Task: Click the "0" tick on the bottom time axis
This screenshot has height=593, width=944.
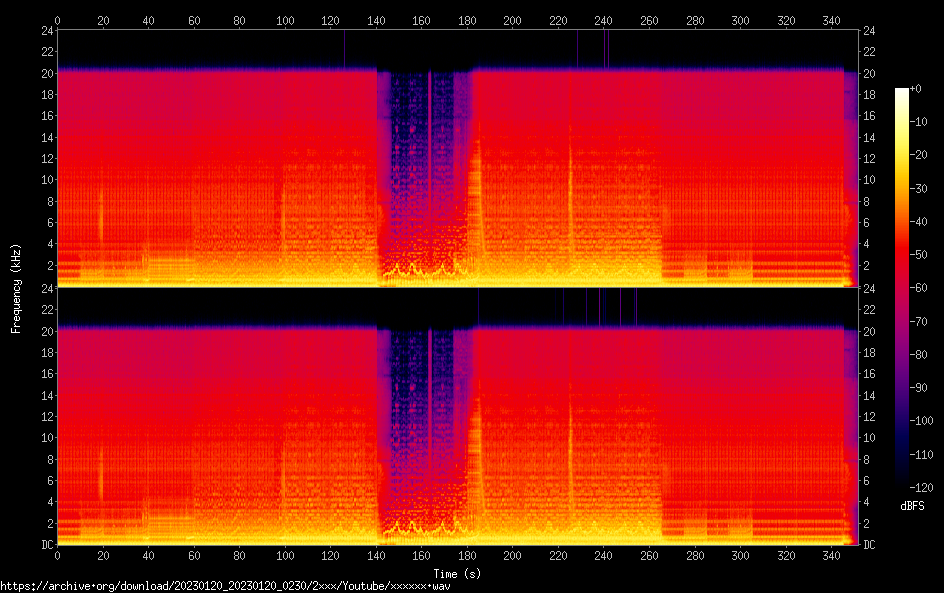Action: (57, 555)
